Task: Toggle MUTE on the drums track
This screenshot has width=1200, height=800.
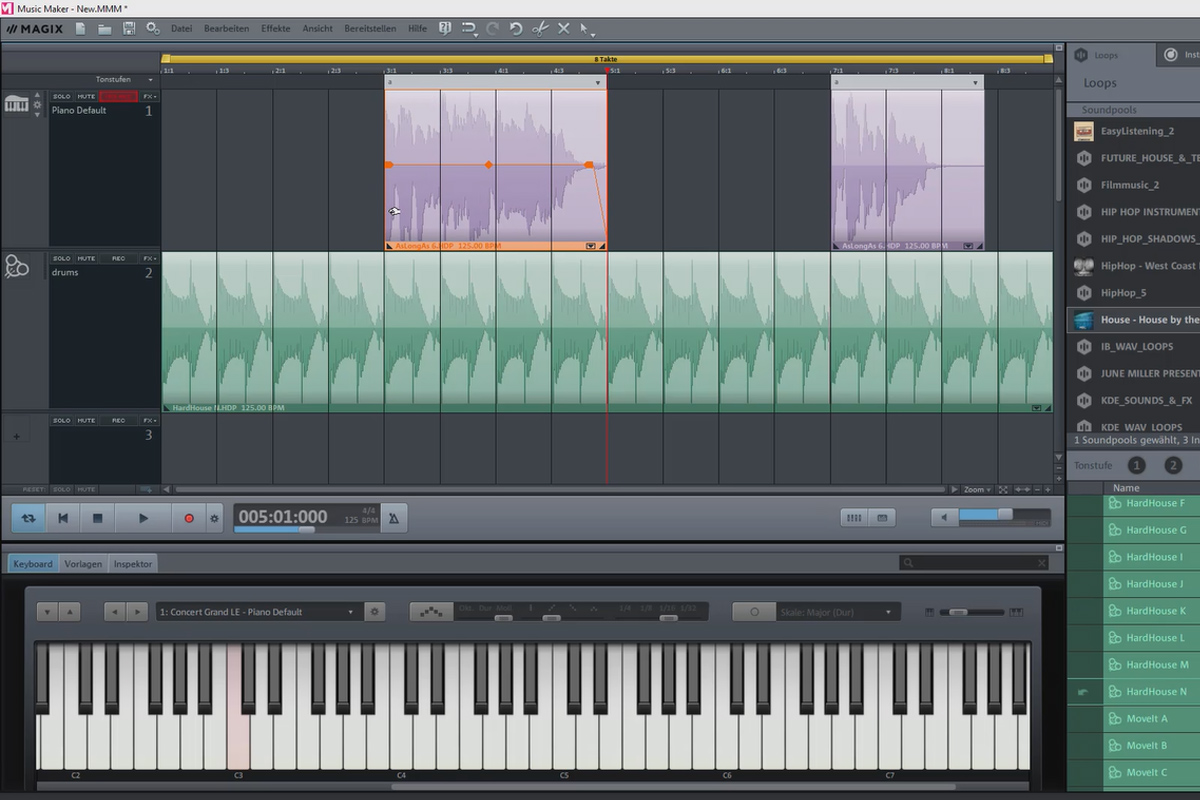Action: point(86,258)
